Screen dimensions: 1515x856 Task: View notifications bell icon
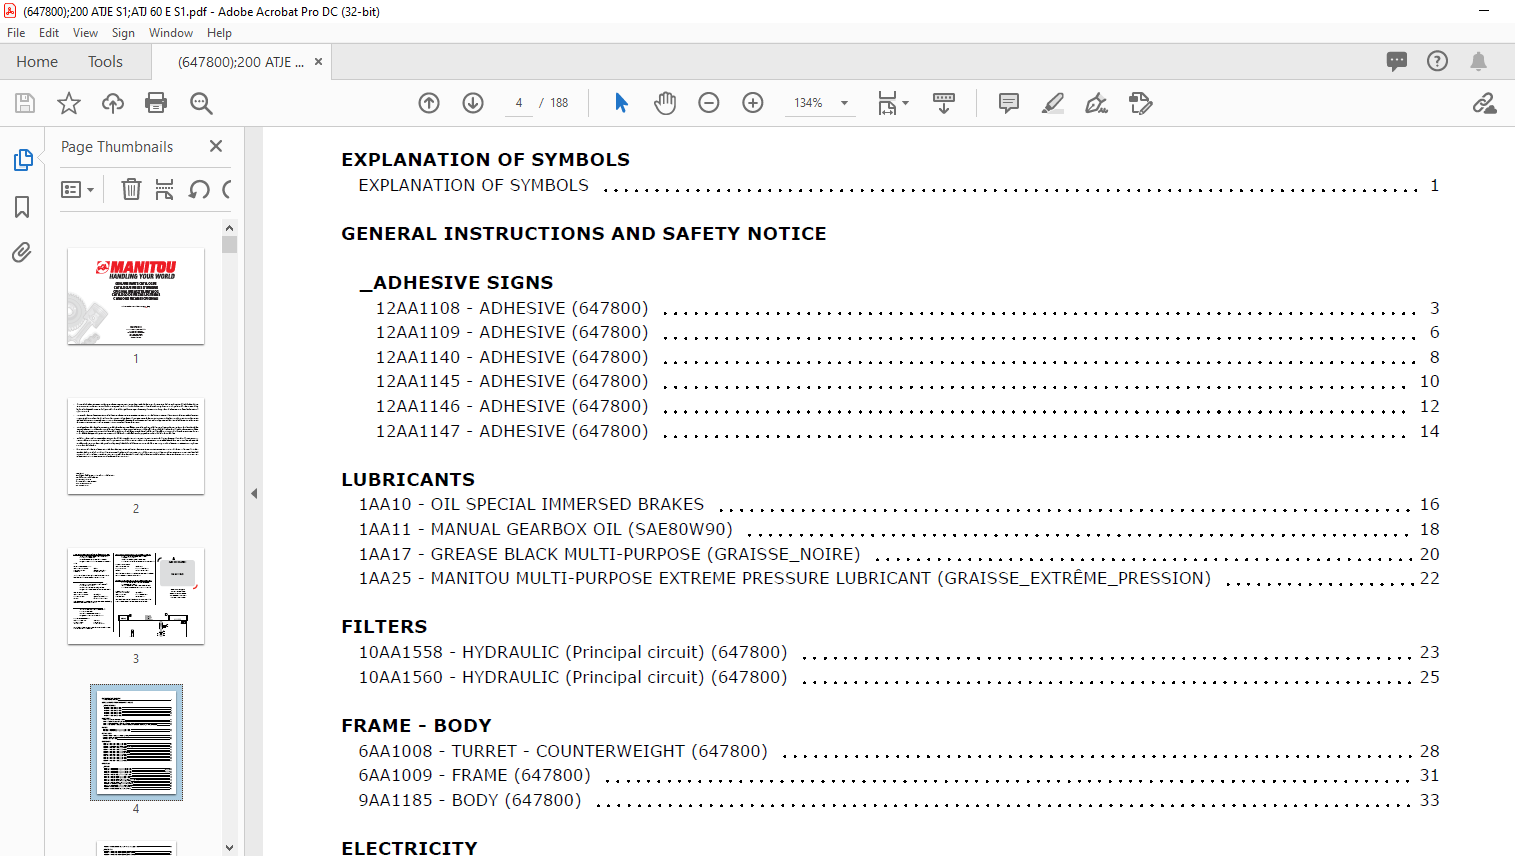1478,61
